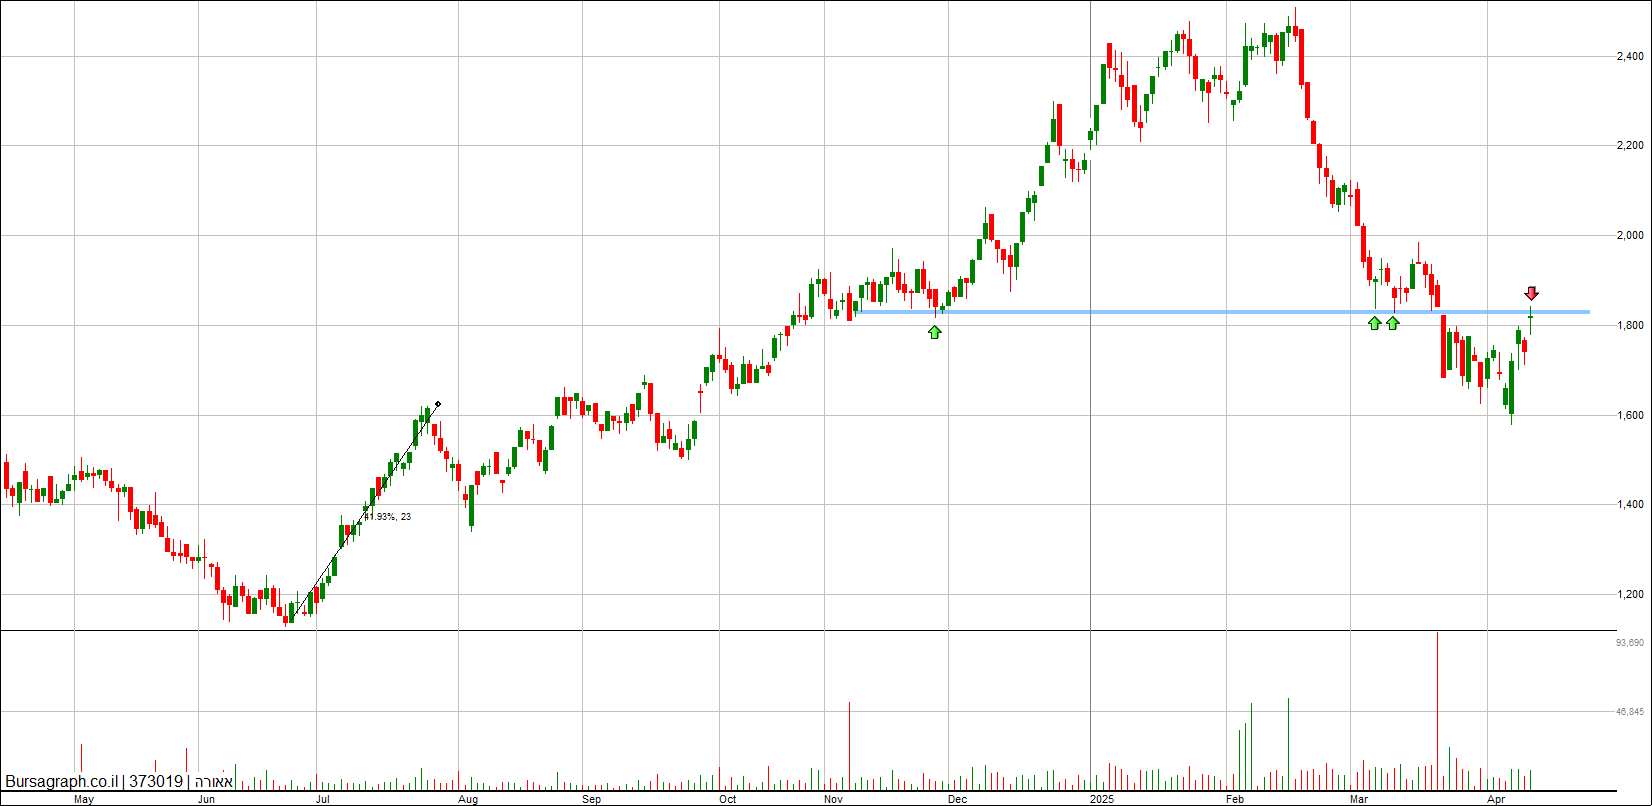Click the diamond handle ending the trend line
1652x806 pixels.
(x=438, y=404)
